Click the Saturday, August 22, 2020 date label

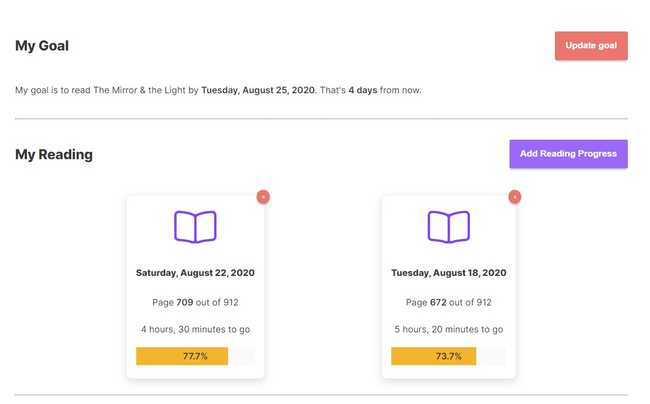[x=195, y=273]
